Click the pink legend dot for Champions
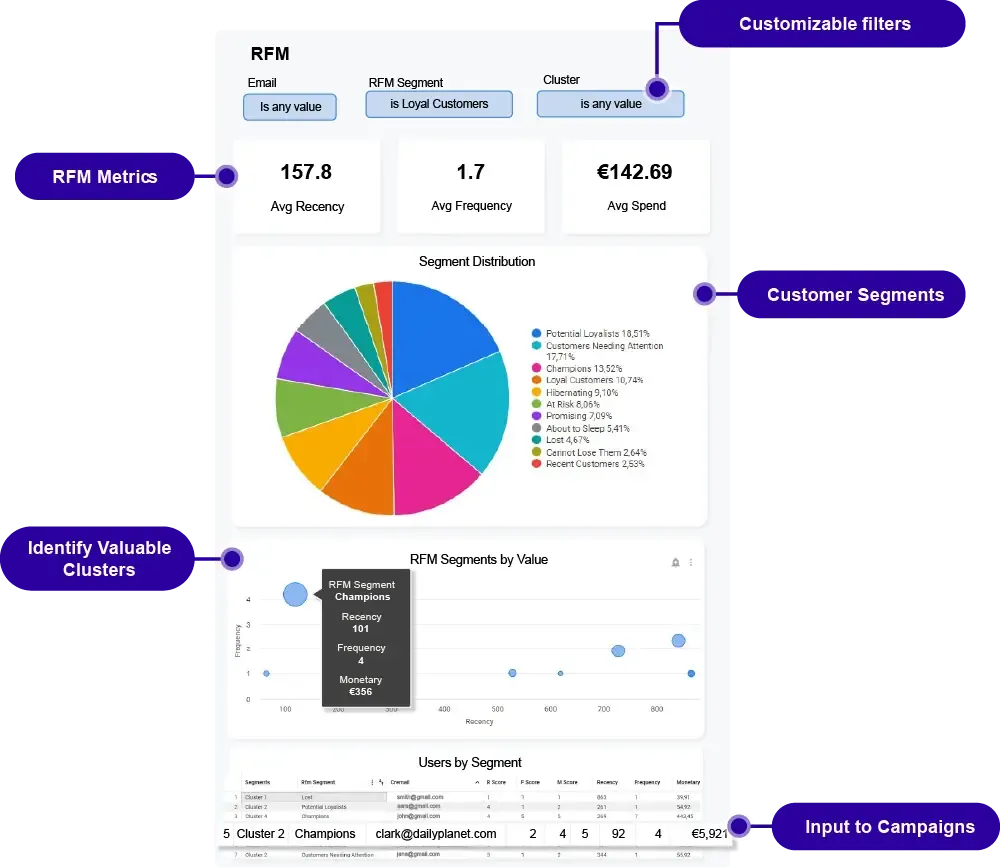This screenshot has width=1000, height=868. click(536, 368)
